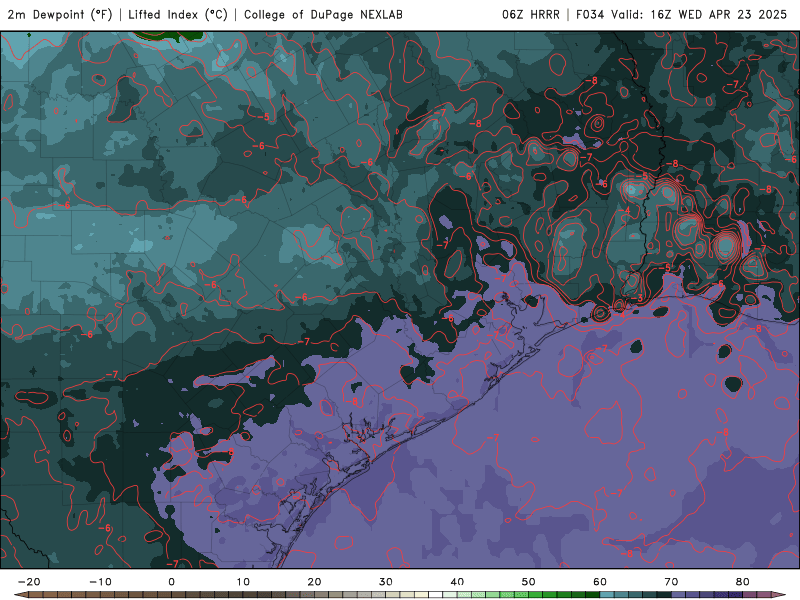
Task: Click the "College of DuPage NEXLAB" label
Action: (323, 14)
